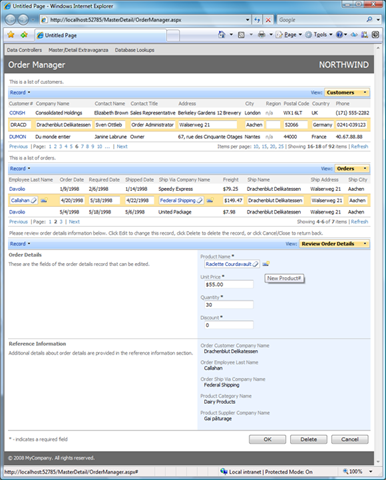Click the Help question mark icon

pos(339,34)
